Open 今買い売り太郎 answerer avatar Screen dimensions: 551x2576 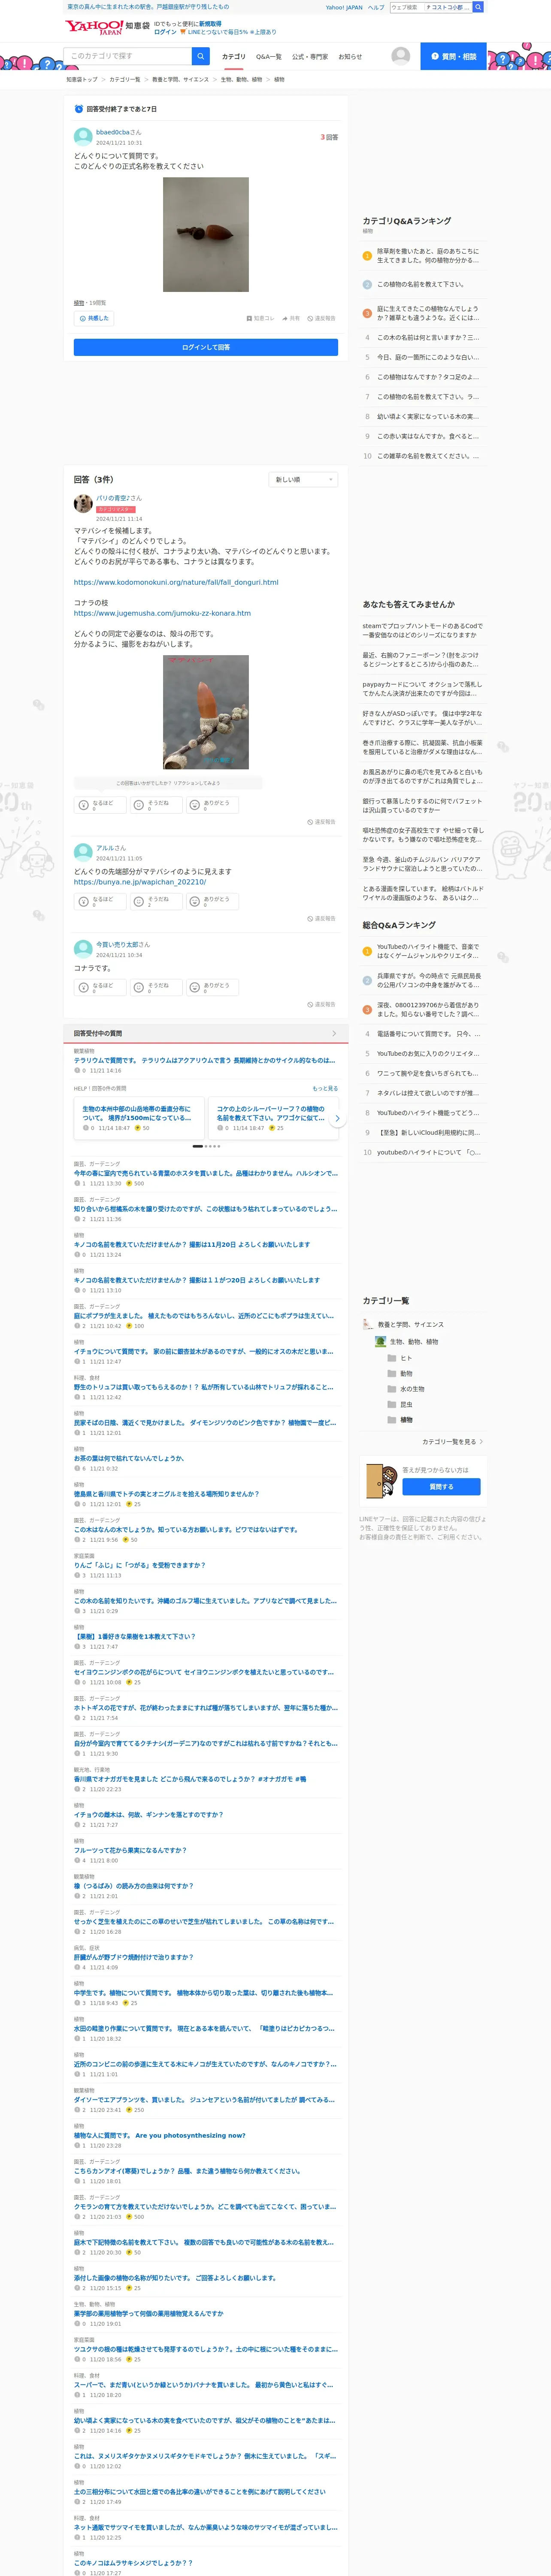(83, 949)
